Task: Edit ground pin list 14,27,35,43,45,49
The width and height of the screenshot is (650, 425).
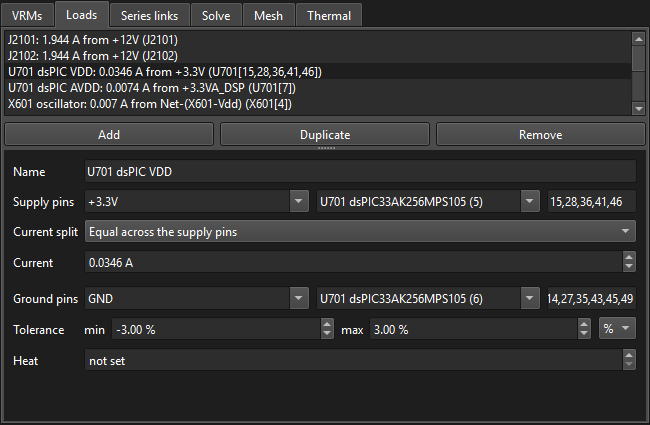Action: coord(592,299)
